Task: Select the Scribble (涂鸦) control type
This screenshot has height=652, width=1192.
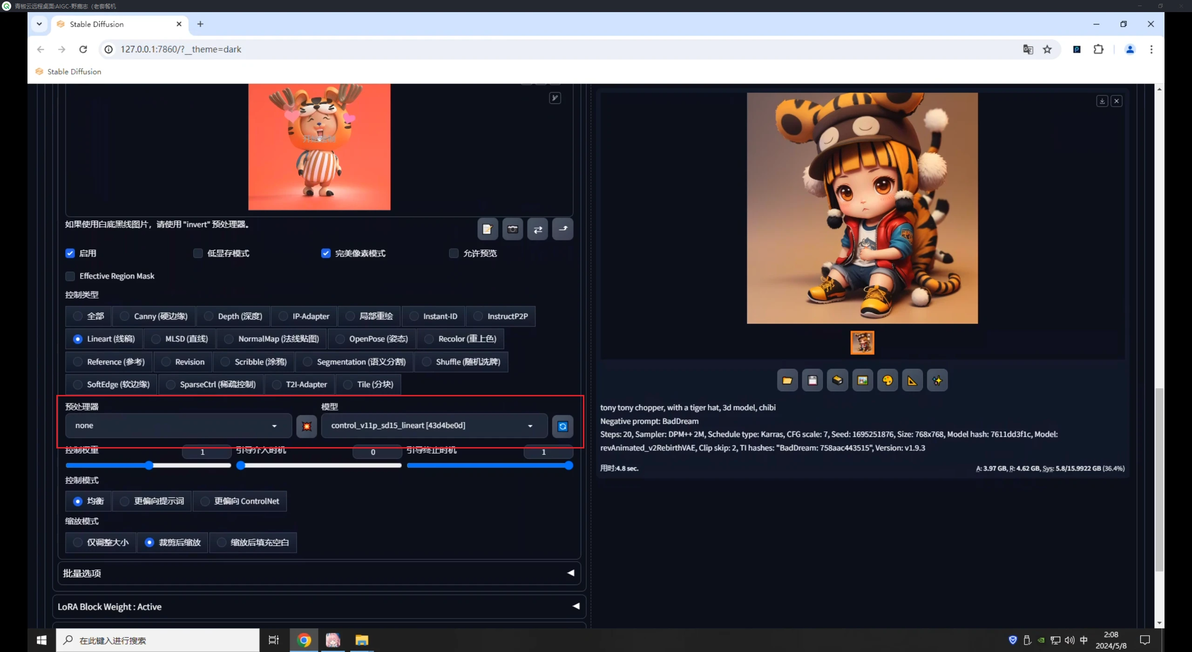Action: pyautogui.click(x=254, y=362)
